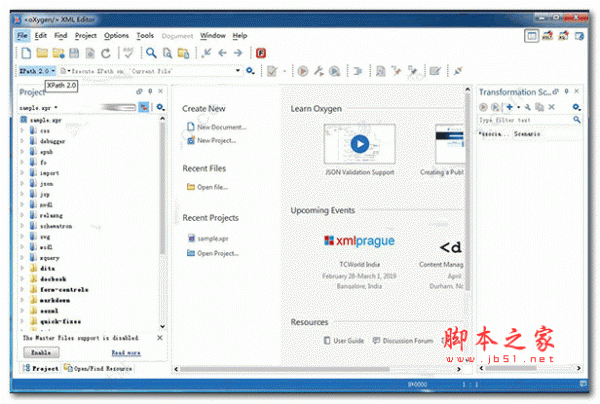Click the Configure transformation wrench icon
The height and width of the screenshot is (404, 600).
click(x=319, y=71)
